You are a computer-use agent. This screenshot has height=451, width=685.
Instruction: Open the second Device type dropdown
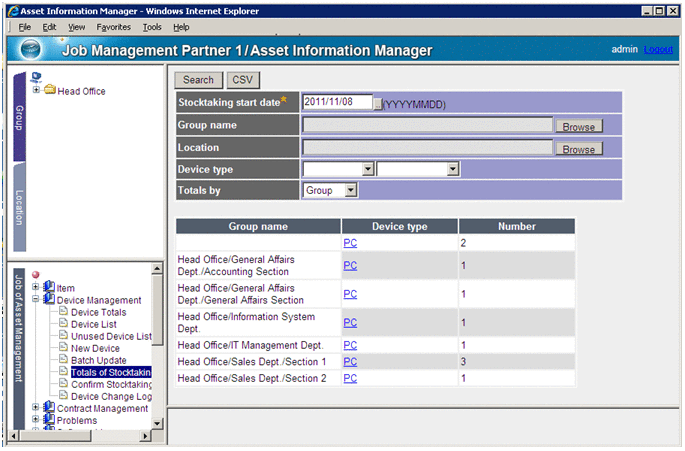(452, 170)
